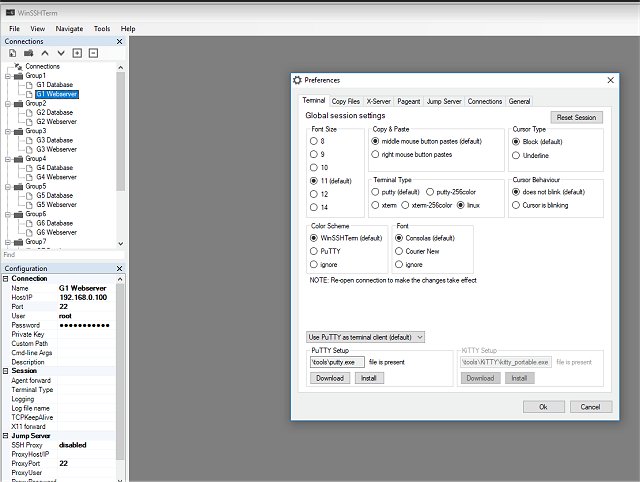Switch to the Jump Server tab
The width and height of the screenshot is (640, 482).
pyautogui.click(x=444, y=101)
